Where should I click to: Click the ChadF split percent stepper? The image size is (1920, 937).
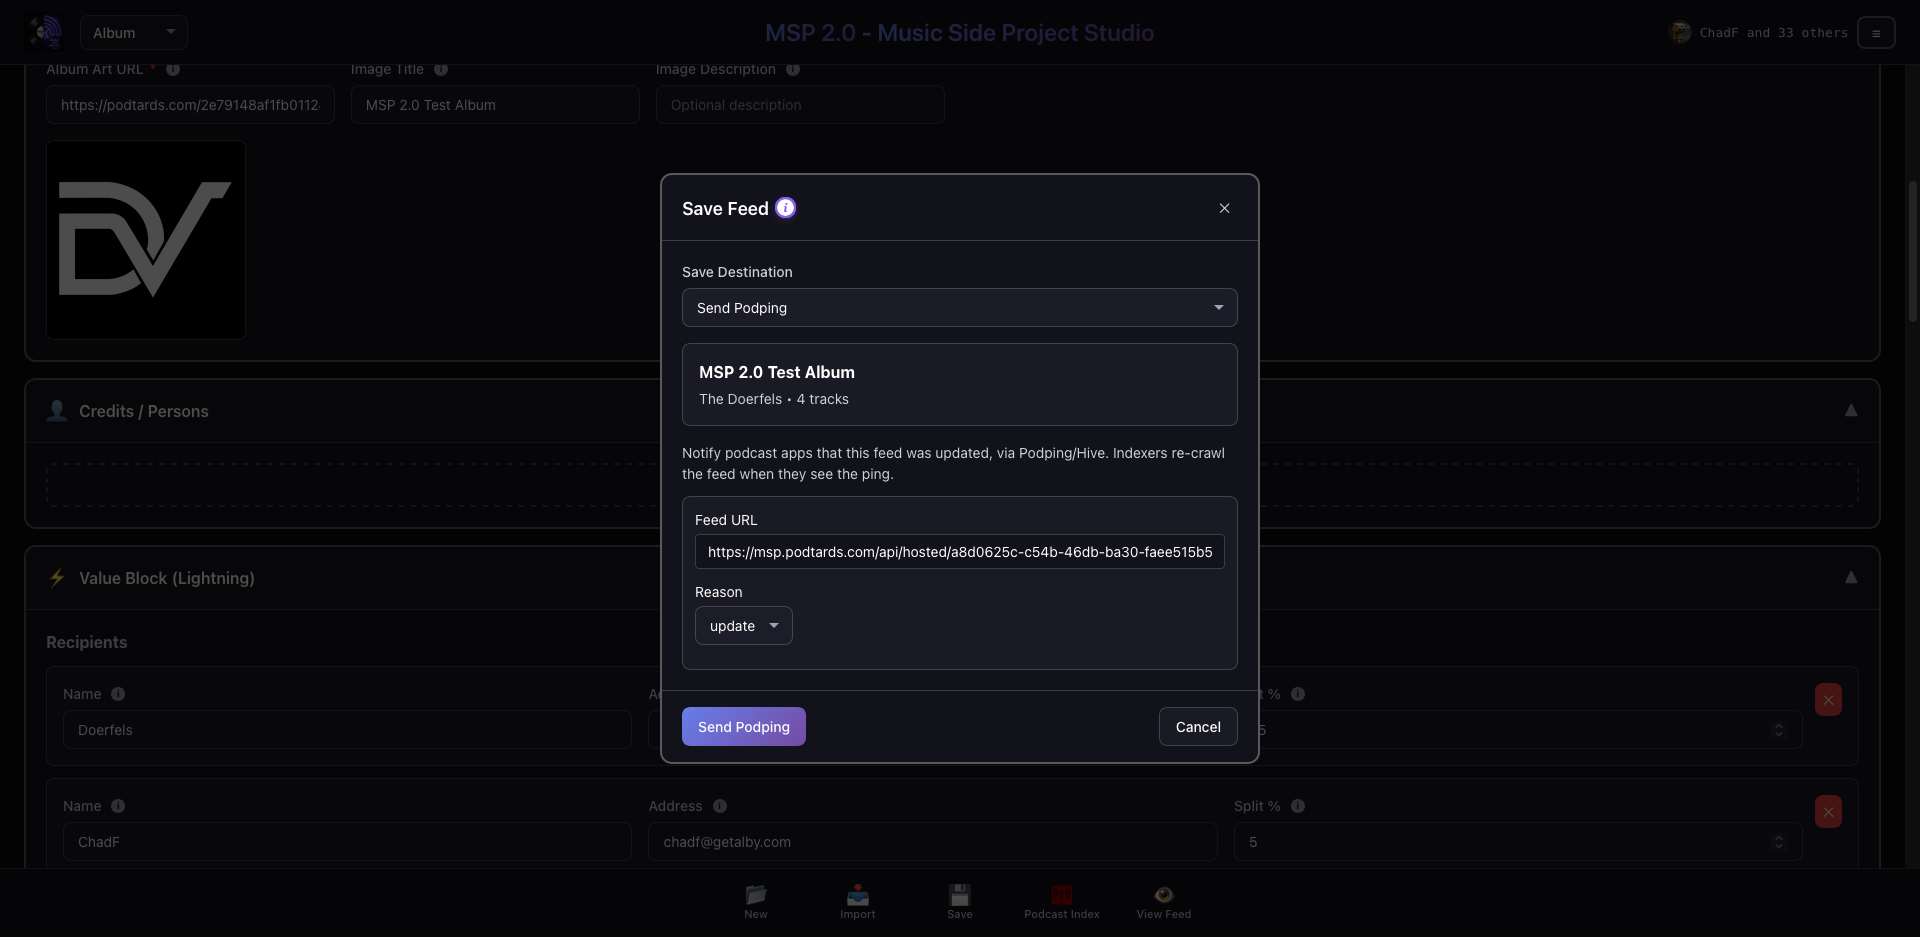tap(1778, 842)
